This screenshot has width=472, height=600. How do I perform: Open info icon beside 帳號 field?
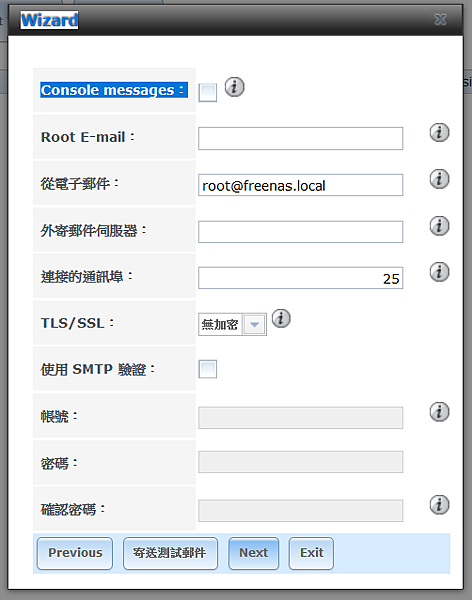click(x=439, y=412)
